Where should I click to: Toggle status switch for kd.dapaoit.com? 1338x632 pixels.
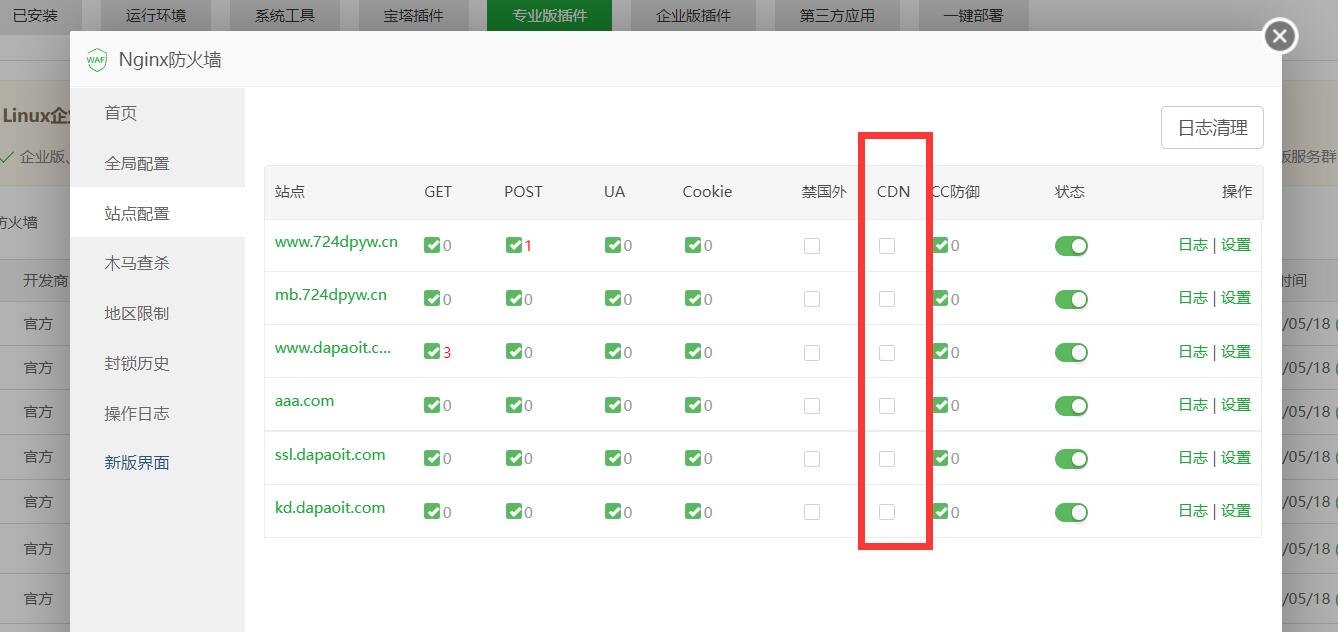(x=1071, y=512)
